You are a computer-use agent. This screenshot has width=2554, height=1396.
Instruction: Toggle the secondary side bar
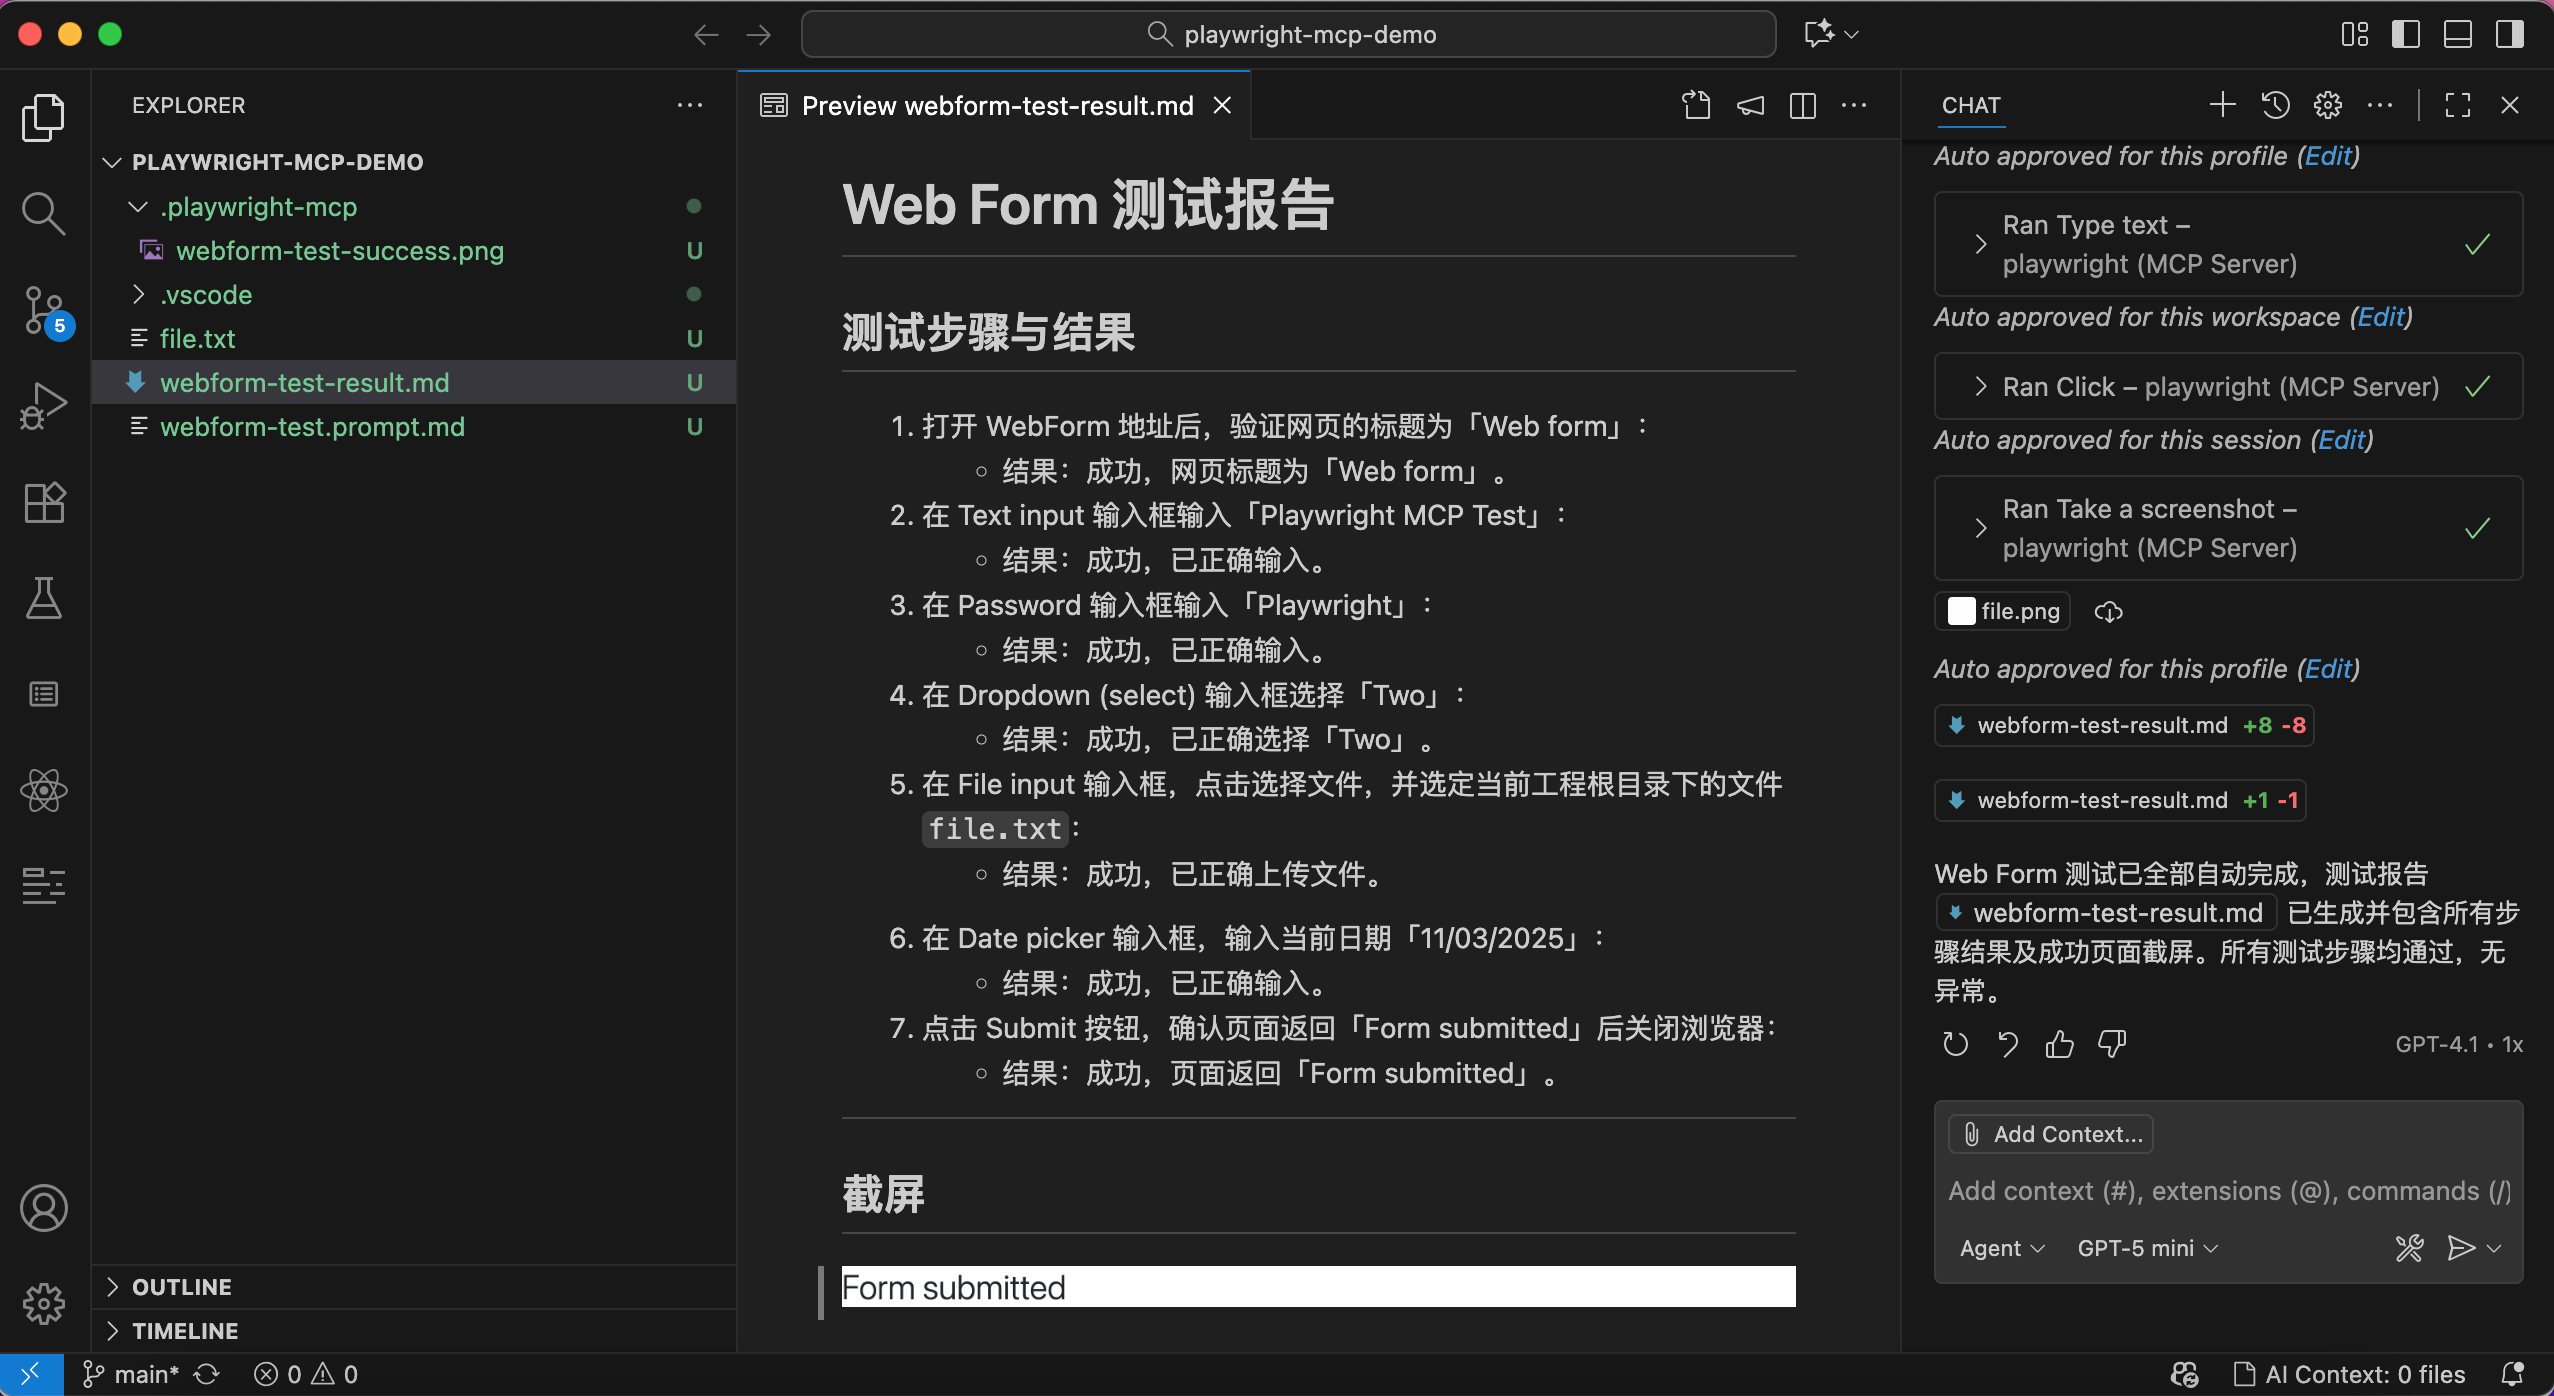point(2508,33)
